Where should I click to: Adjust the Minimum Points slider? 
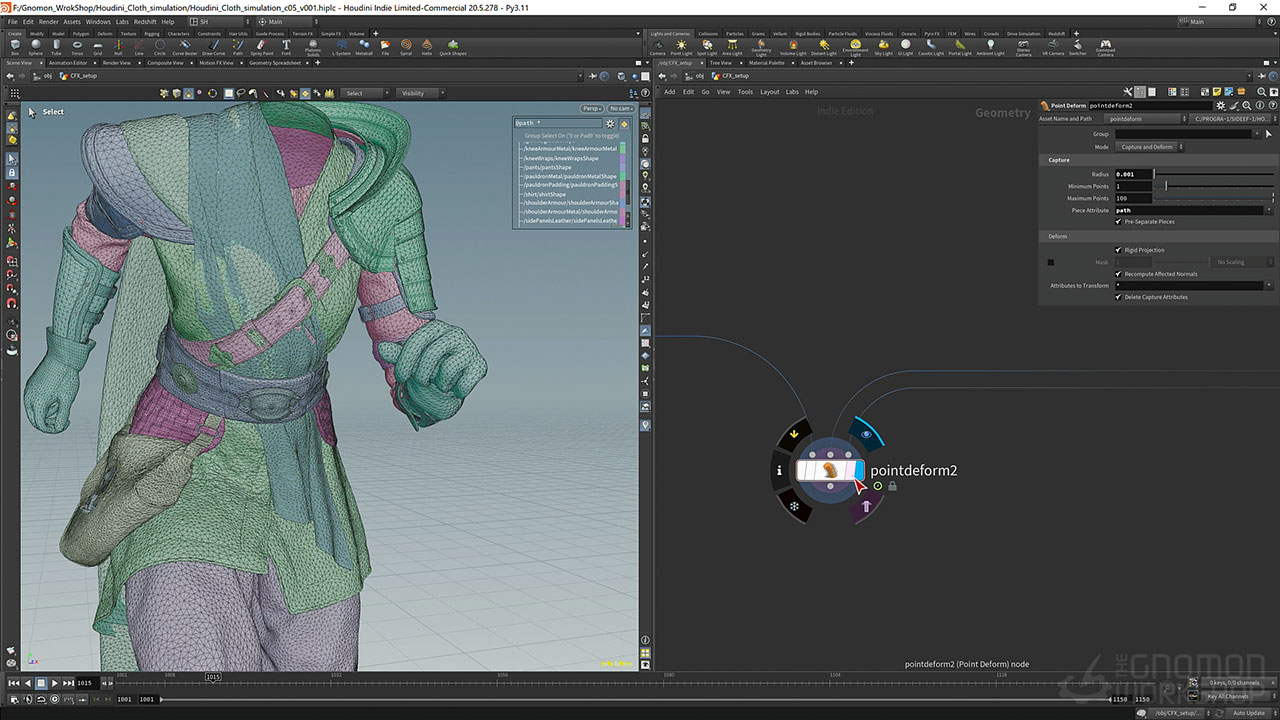tap(1166, 186)
